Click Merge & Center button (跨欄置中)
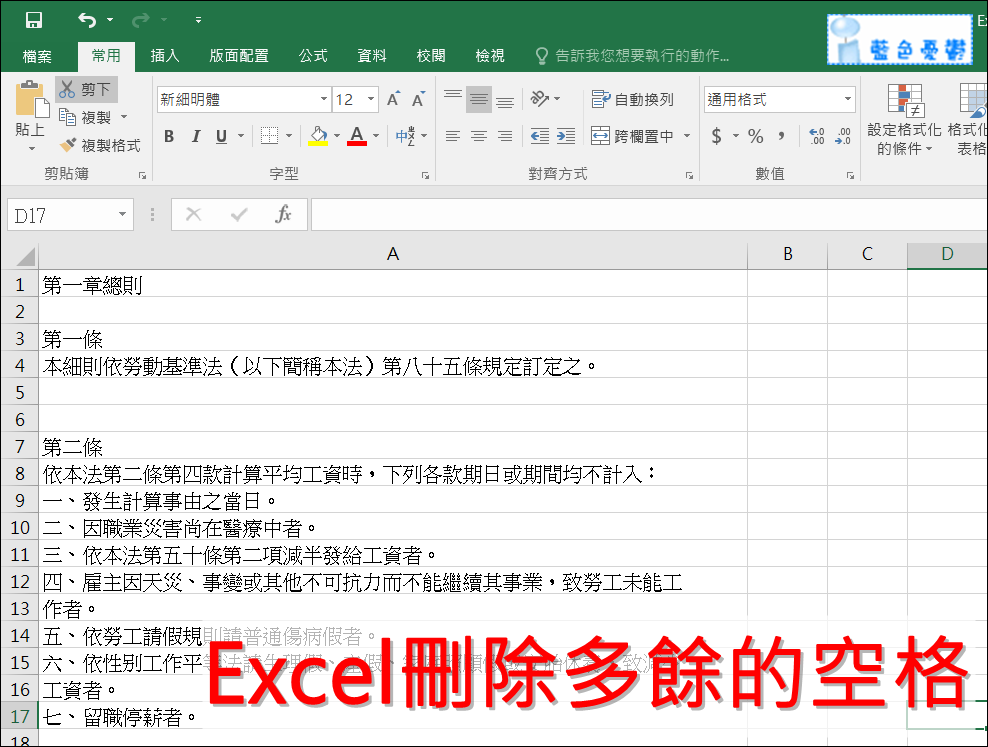This screenshot has width=988, height=747. point(633,135)
